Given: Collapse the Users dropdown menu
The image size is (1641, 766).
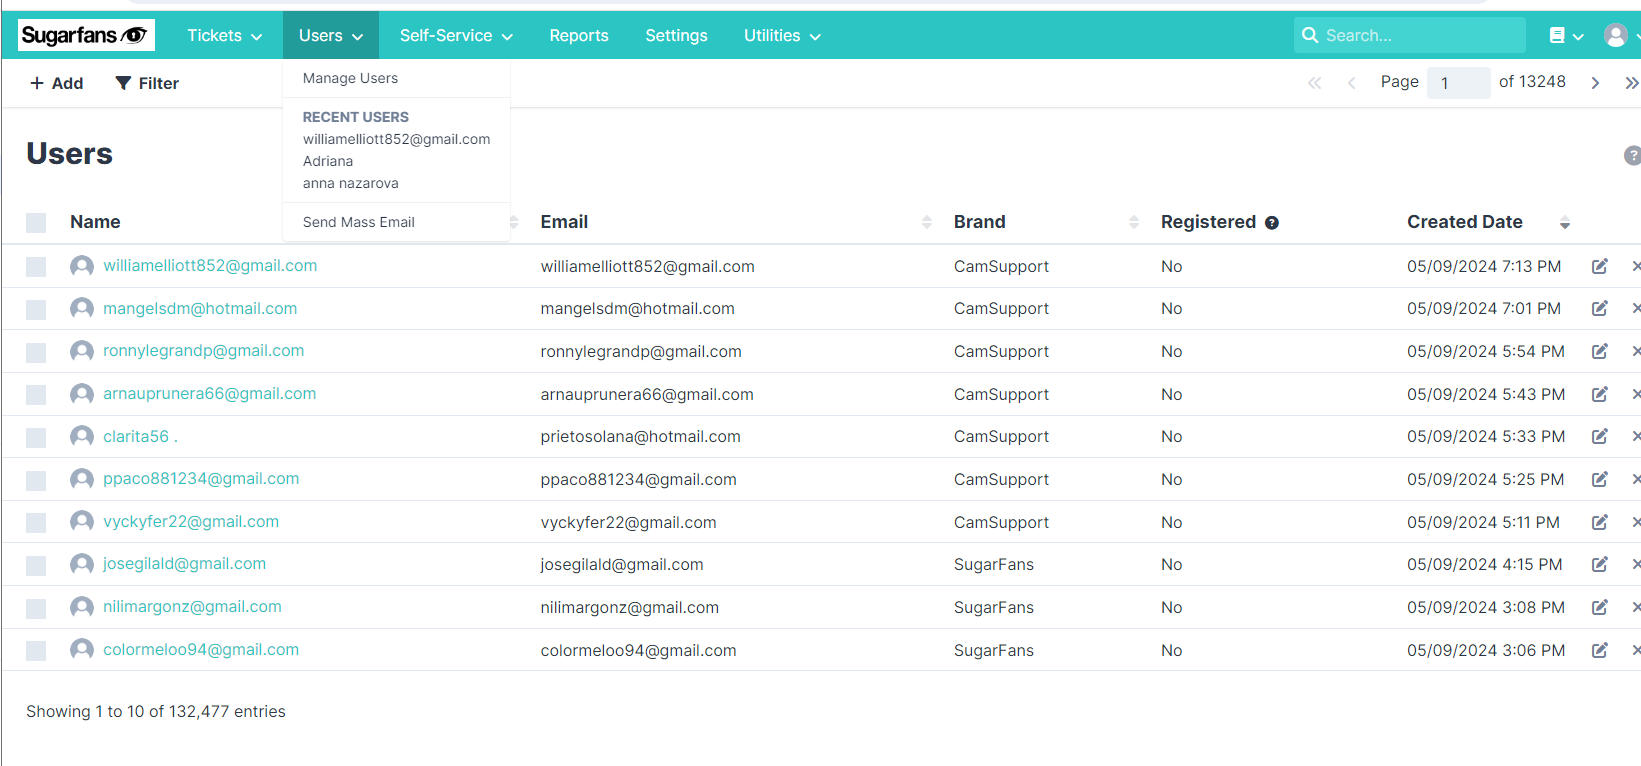Looking at the screenshot, I should tap(331, 36).
